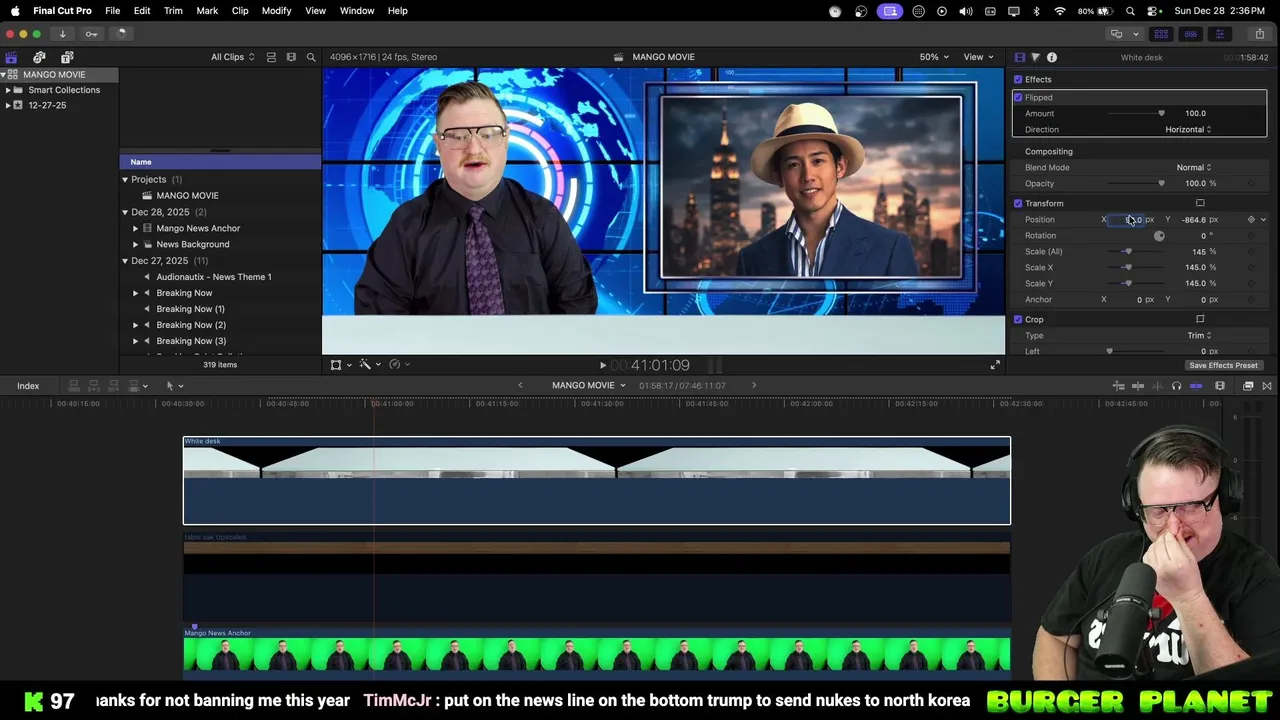This screenshot has height=720, width=1280.
Task: Open Photos and Audio sidebar icon
Action: tap(39, 57)
